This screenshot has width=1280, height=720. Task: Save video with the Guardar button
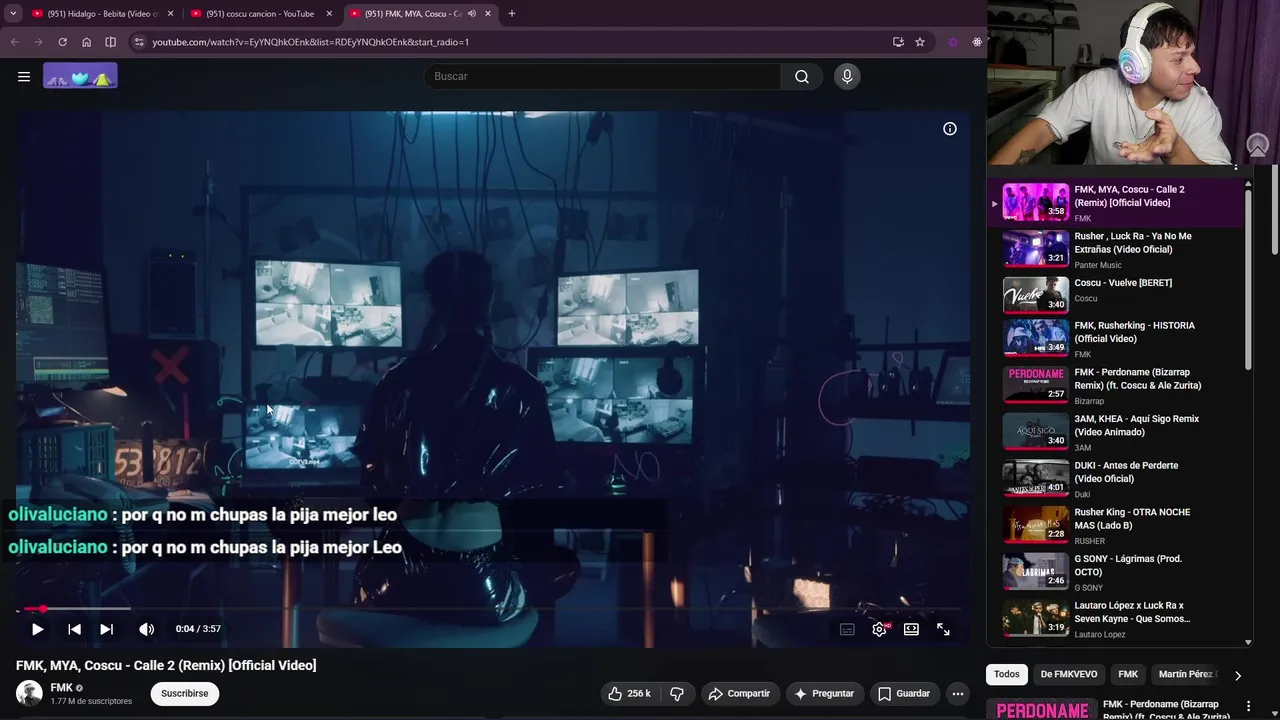click(904, 693)
